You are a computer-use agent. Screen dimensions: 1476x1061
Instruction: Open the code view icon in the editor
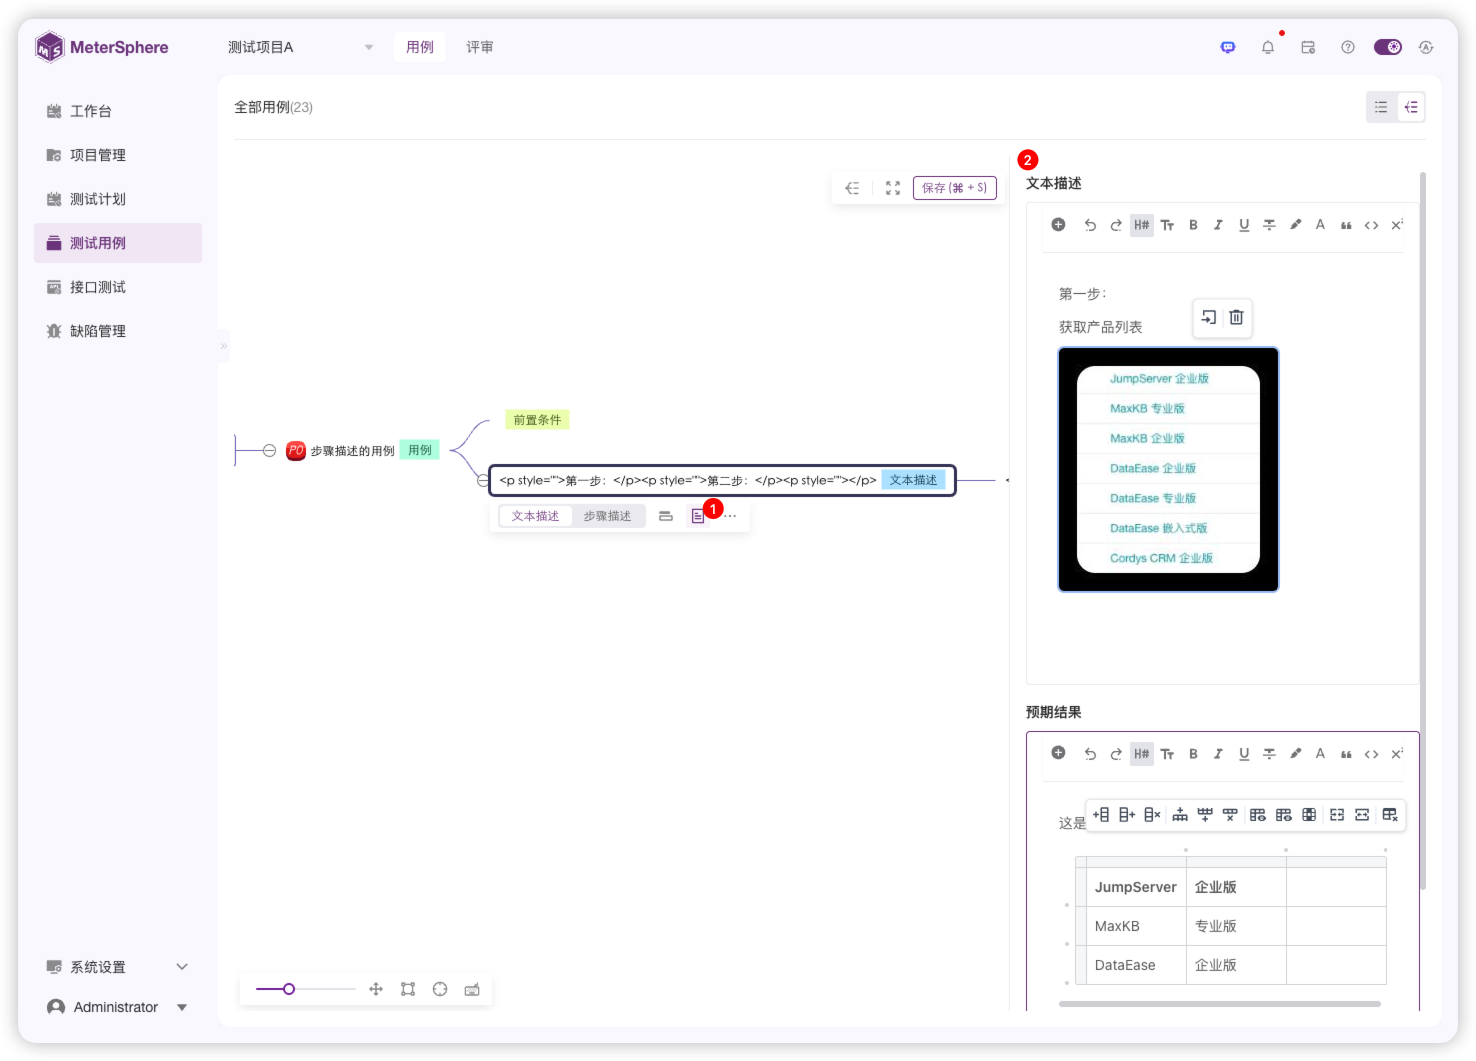click(1371, 224)
